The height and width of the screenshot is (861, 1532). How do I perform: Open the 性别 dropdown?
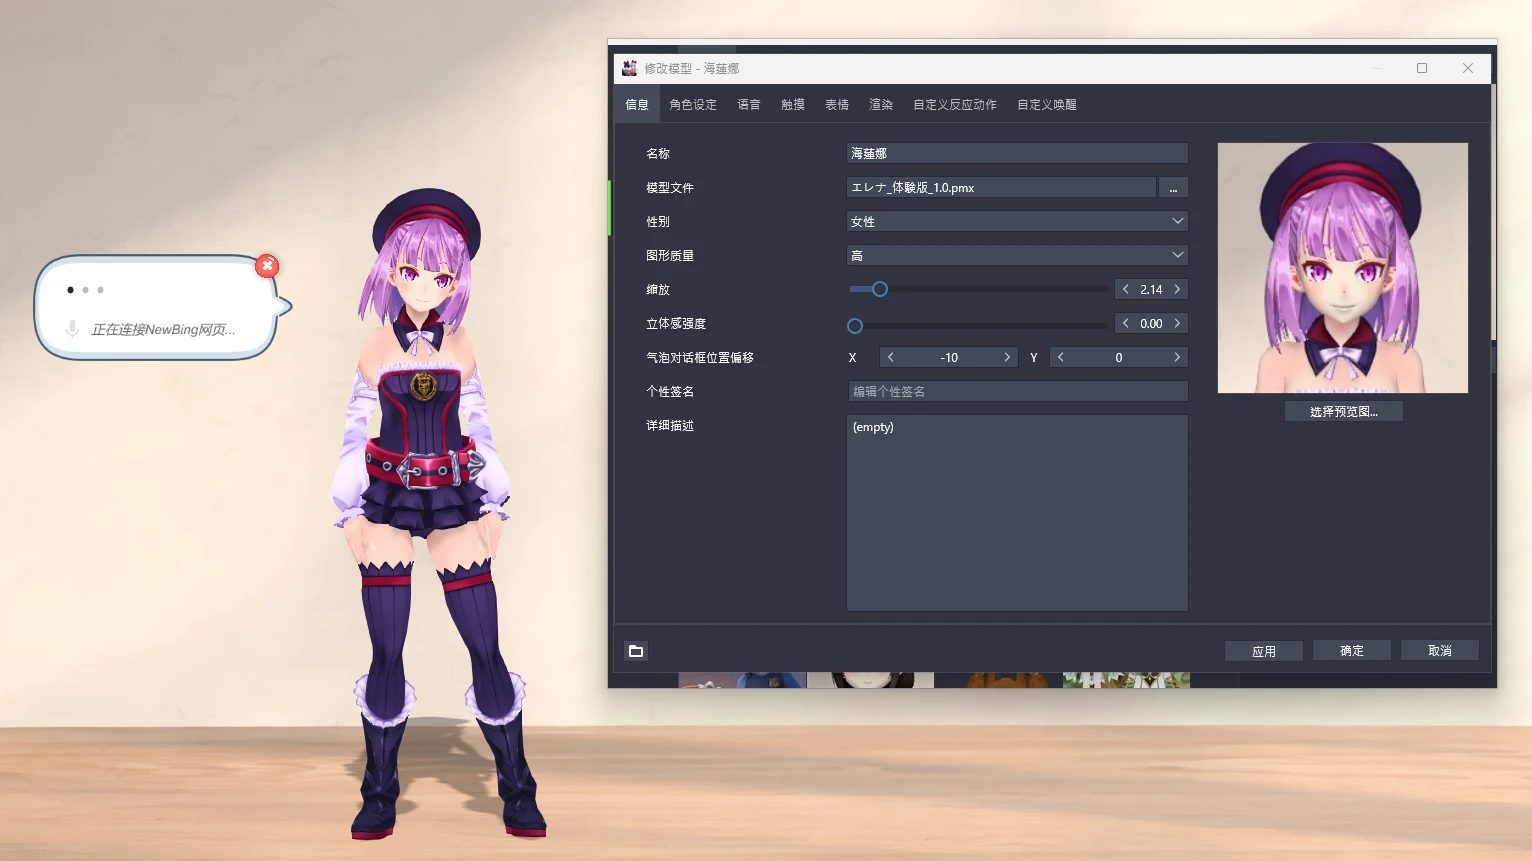click(1017, 222)
